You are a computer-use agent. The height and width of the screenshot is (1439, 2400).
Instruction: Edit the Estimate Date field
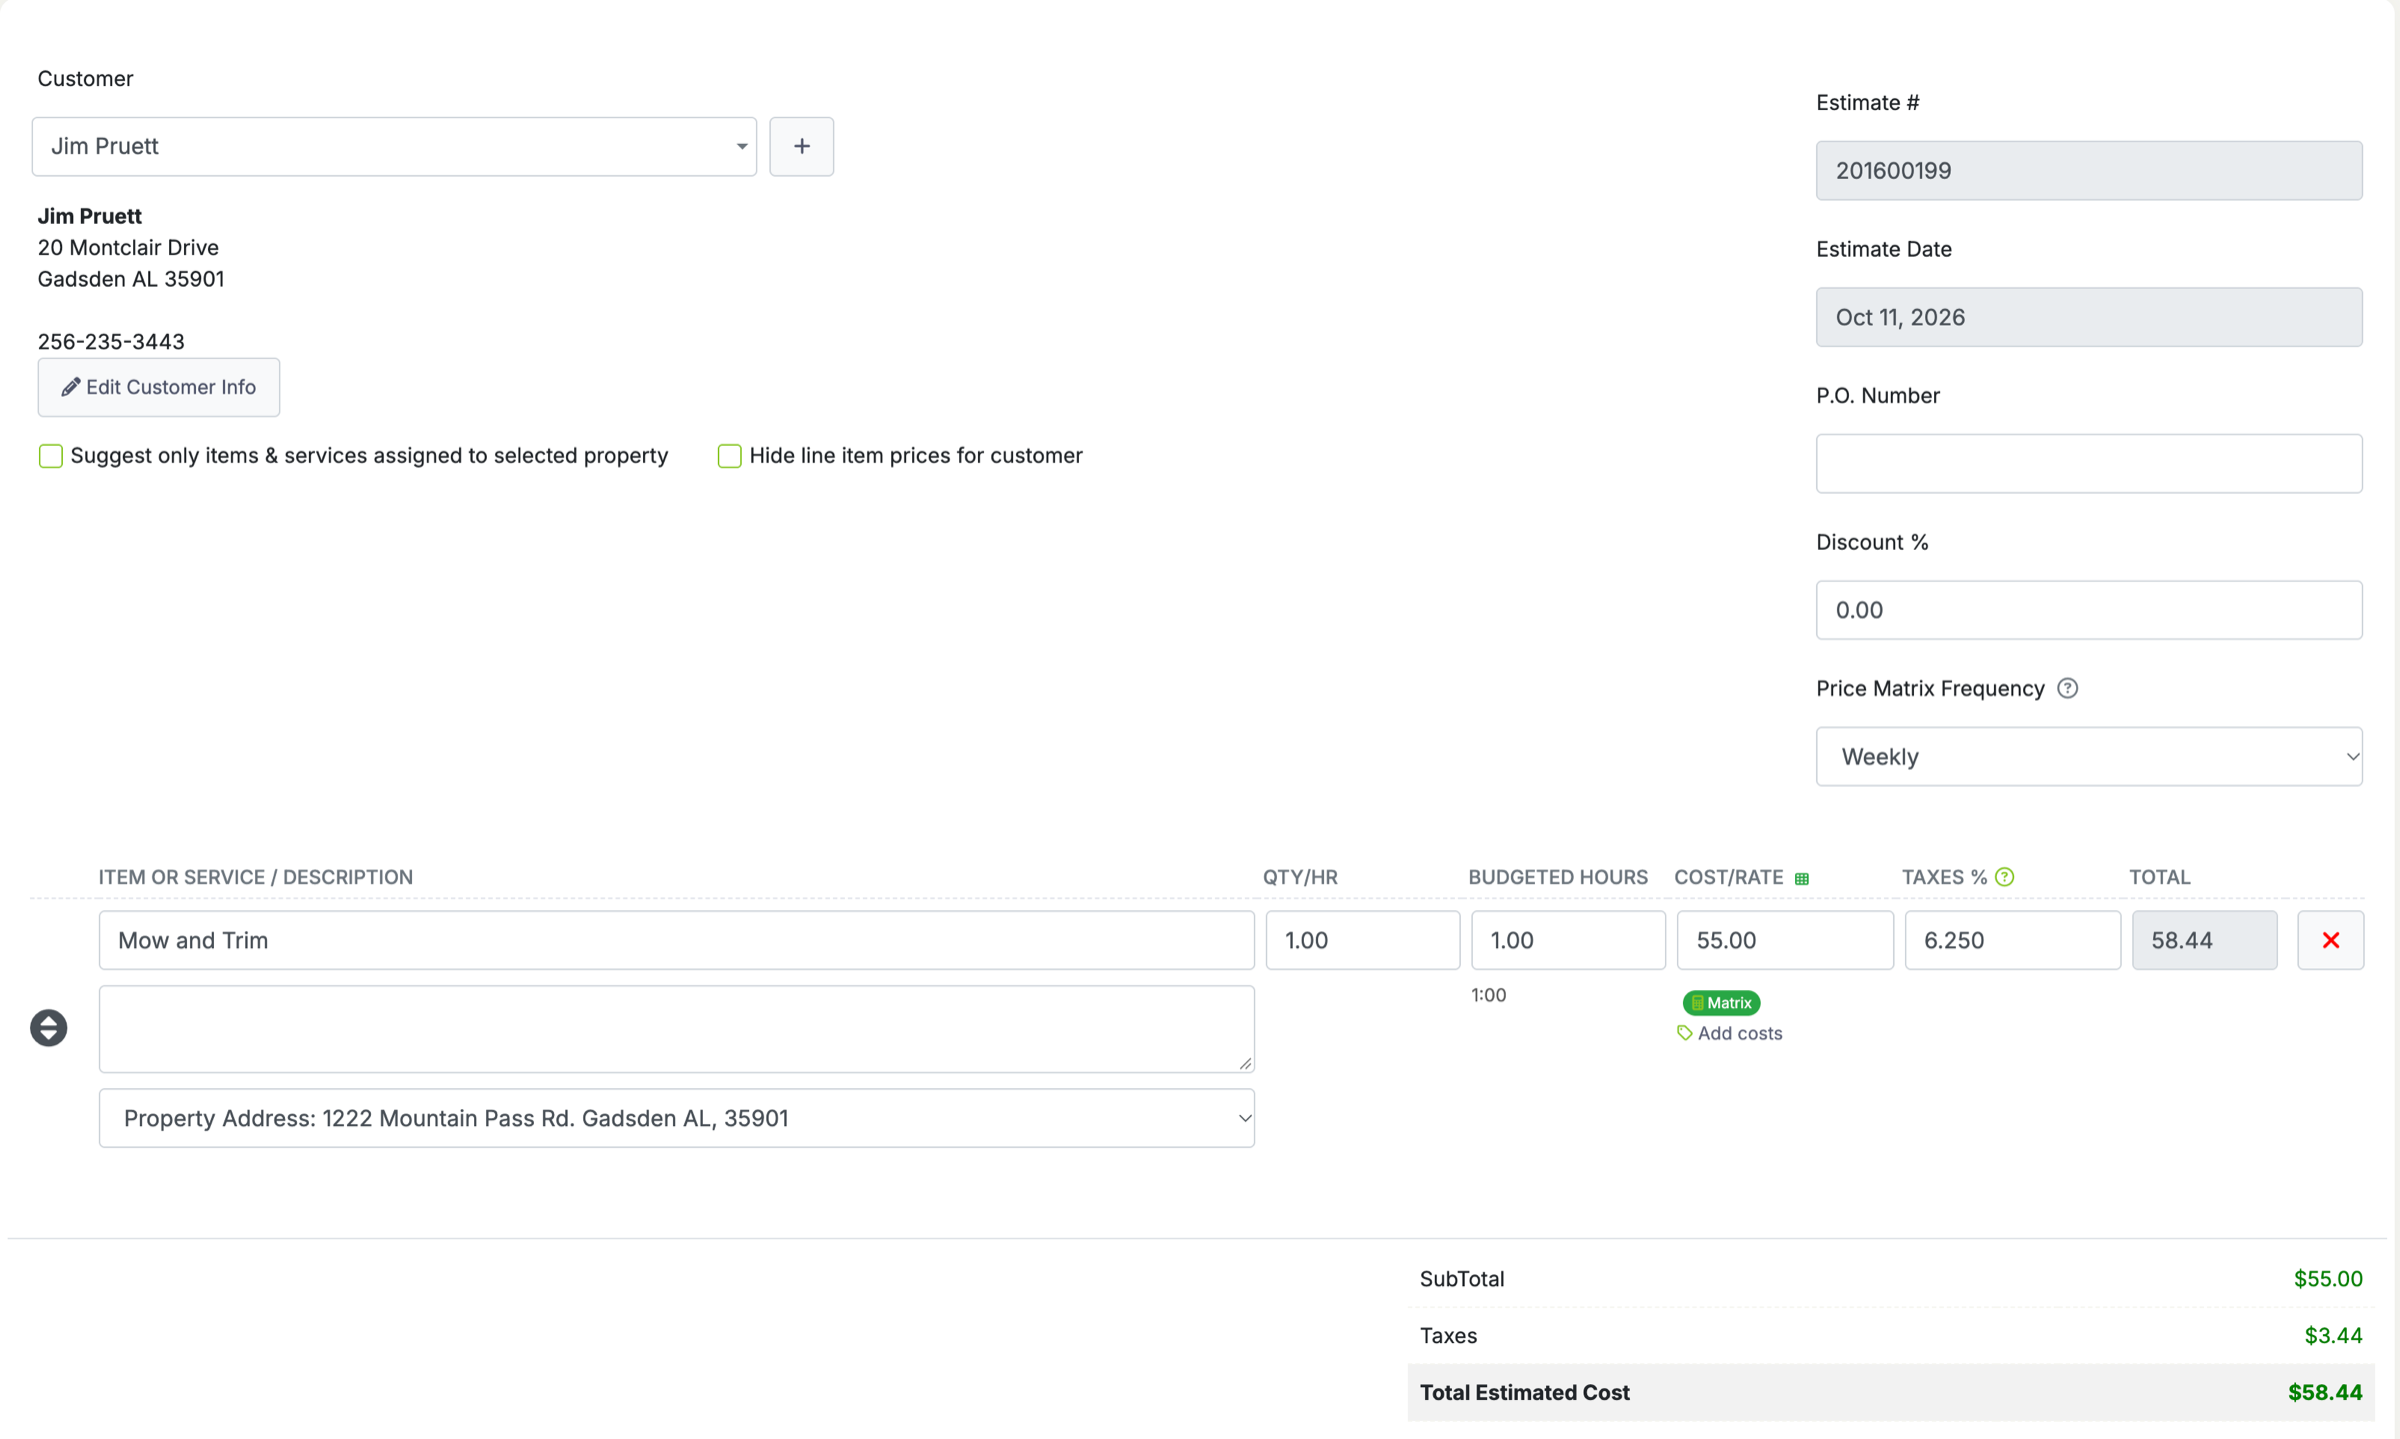[x=2089, y=317]
